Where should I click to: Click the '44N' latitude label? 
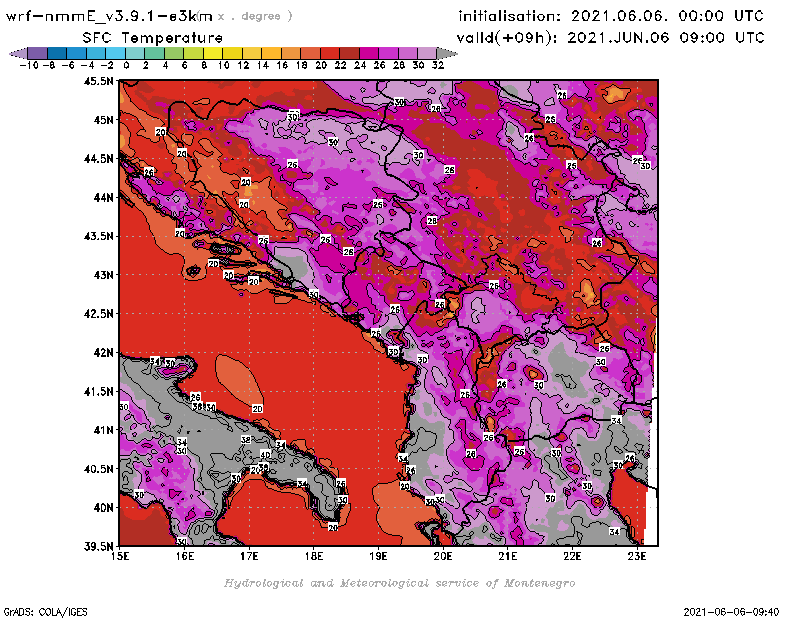(x=103, y=197)
